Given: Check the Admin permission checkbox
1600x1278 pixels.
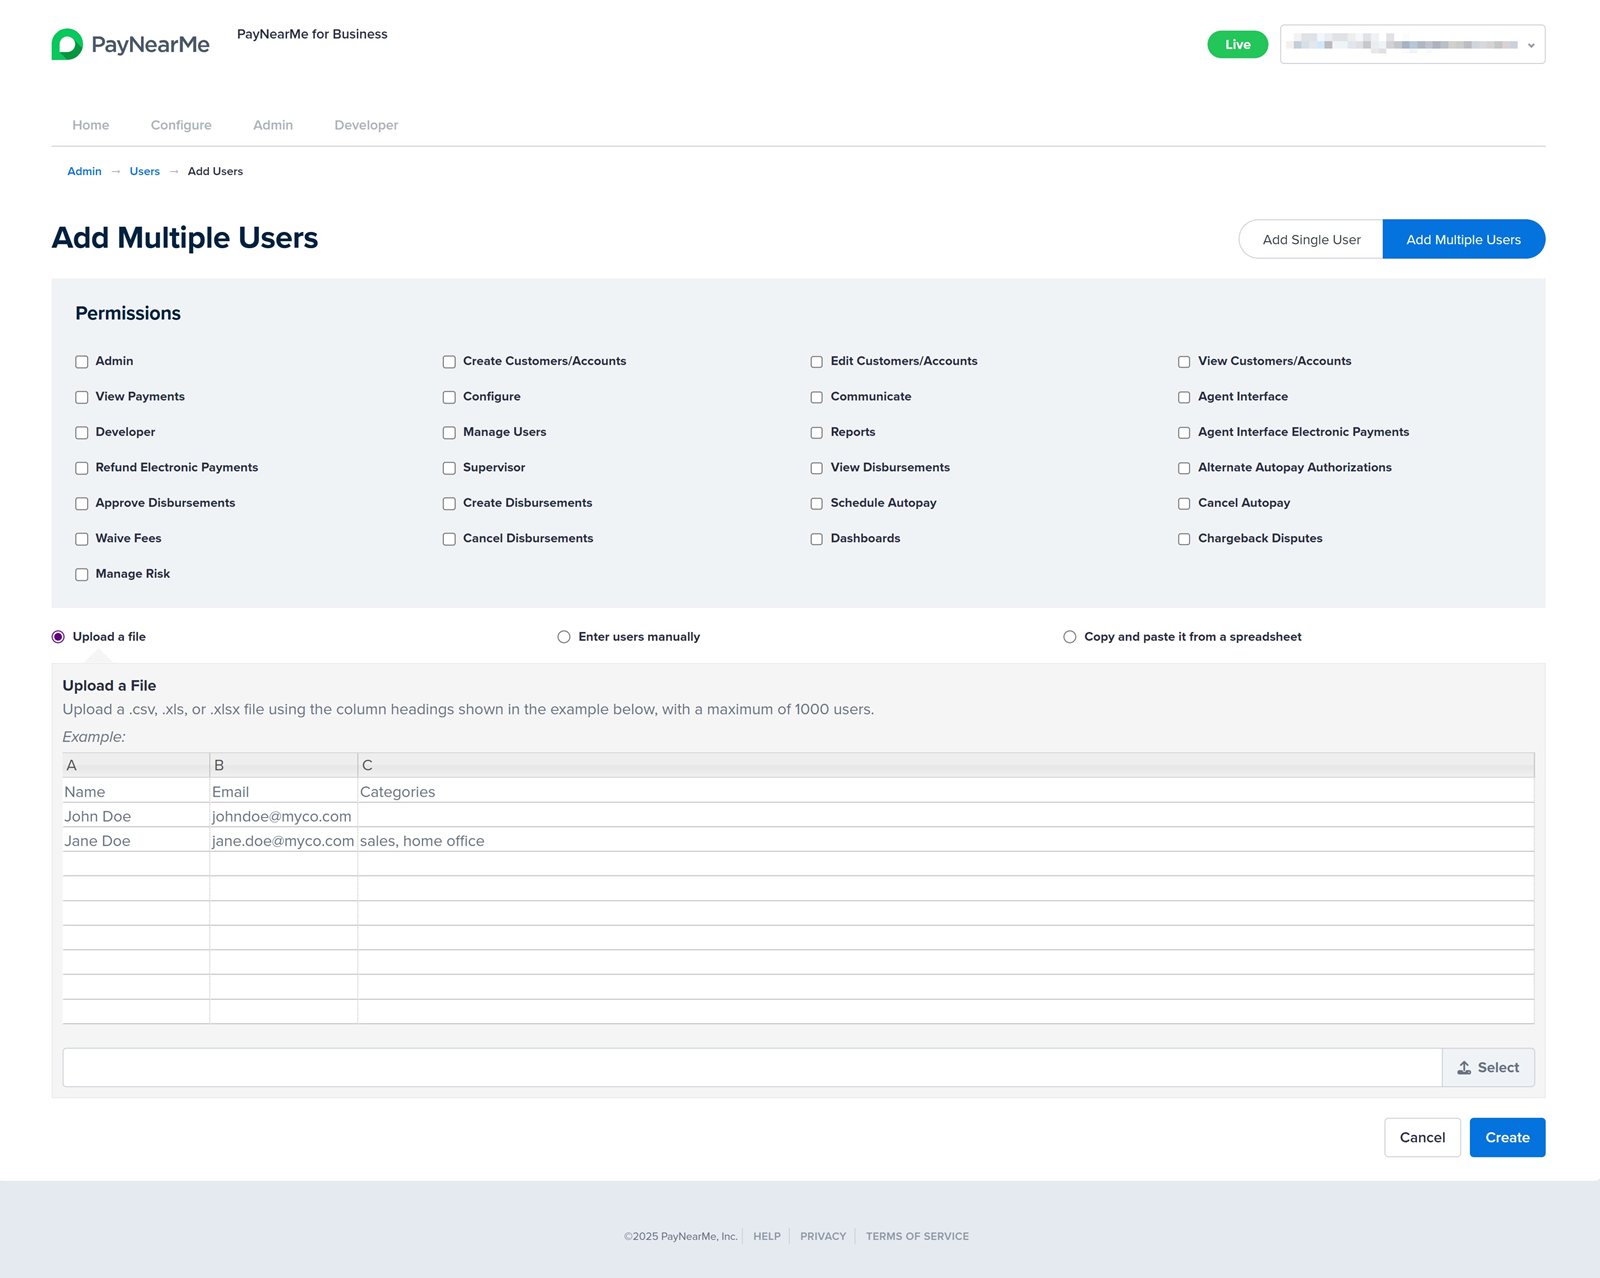Looking at the screenshot, I should coord(82,362).
